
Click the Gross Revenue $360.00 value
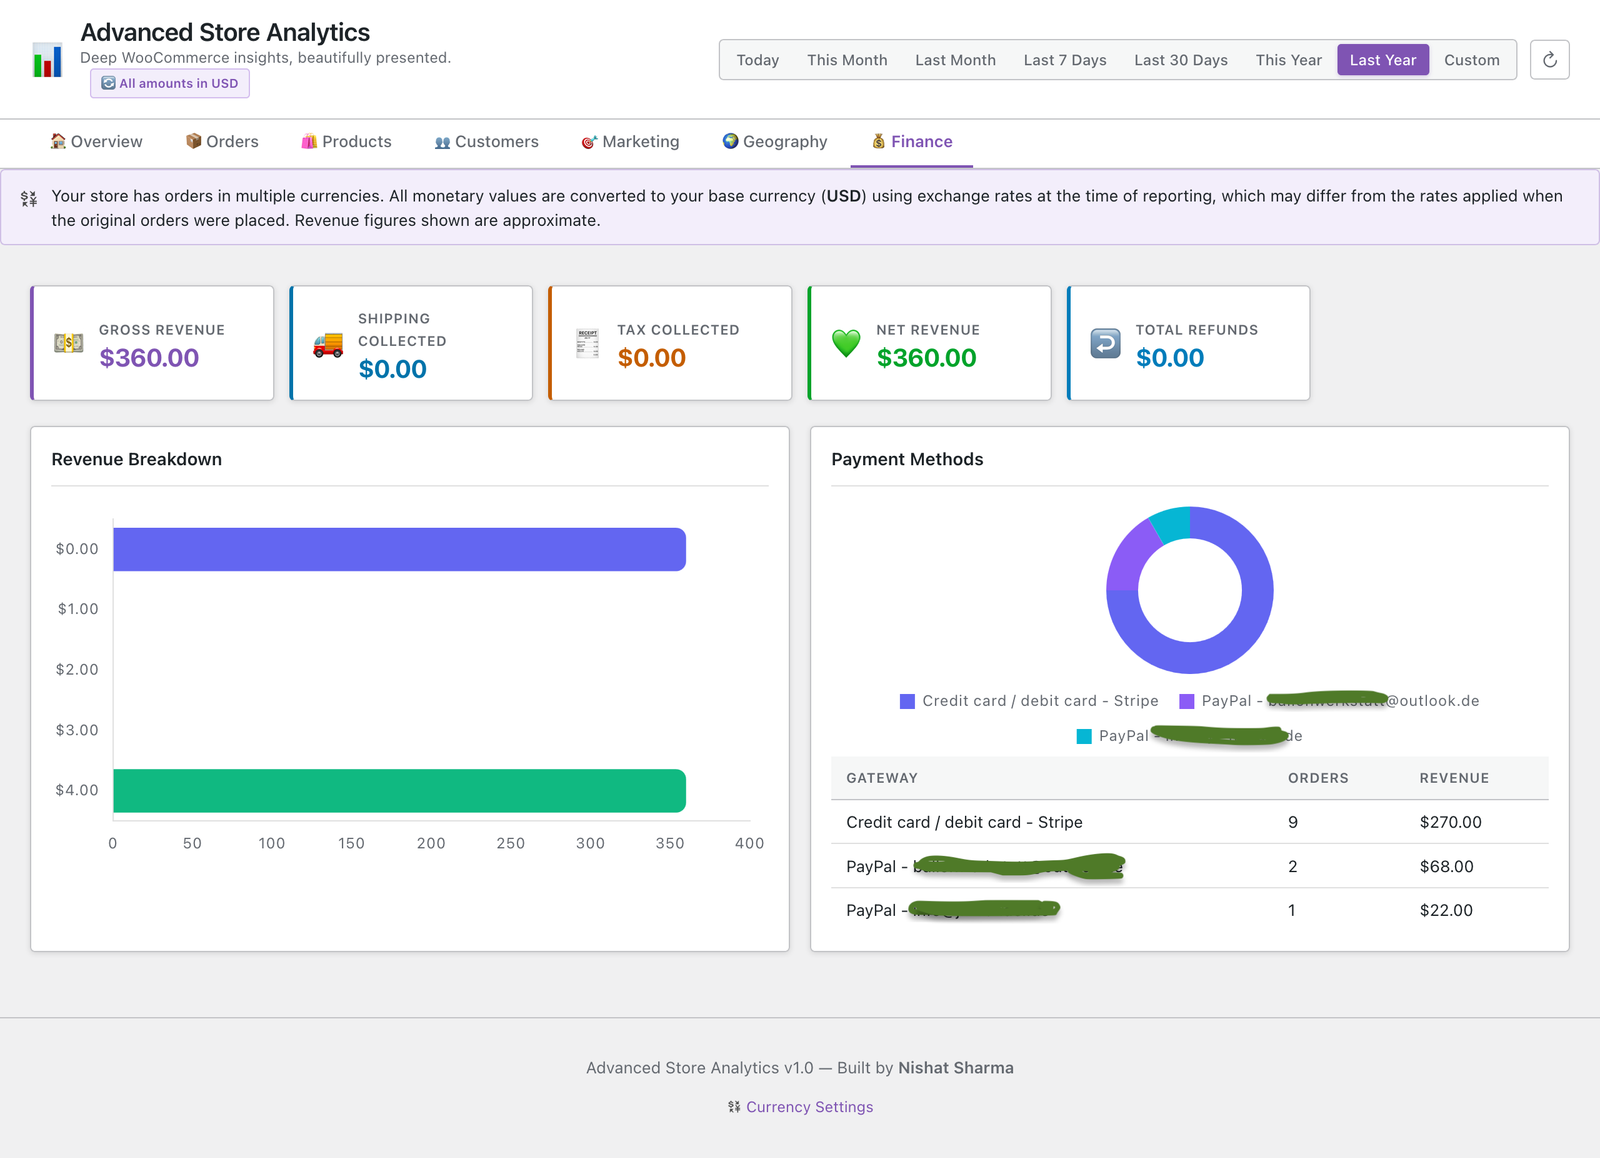point(149,358)
